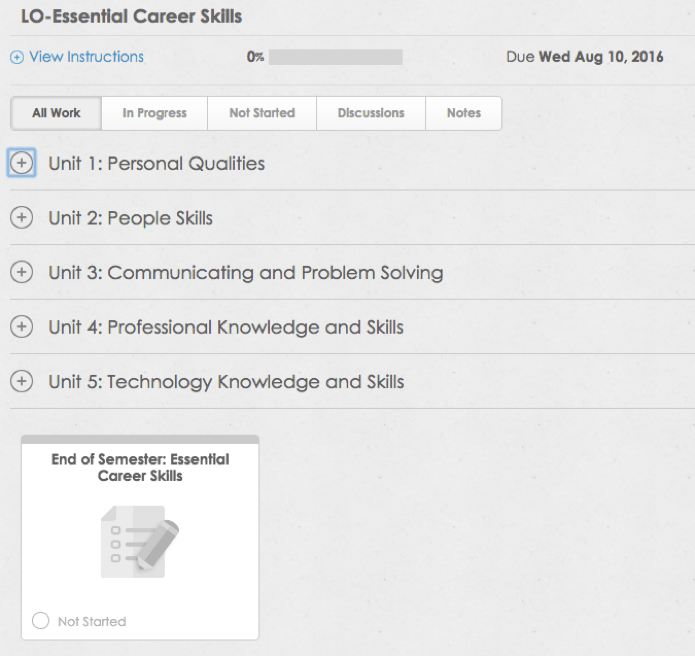Image resolution: width=695 pixels, height=656 pixels.
Task: Expand Unit 4 plus circle icon
Action: (21, 327)
